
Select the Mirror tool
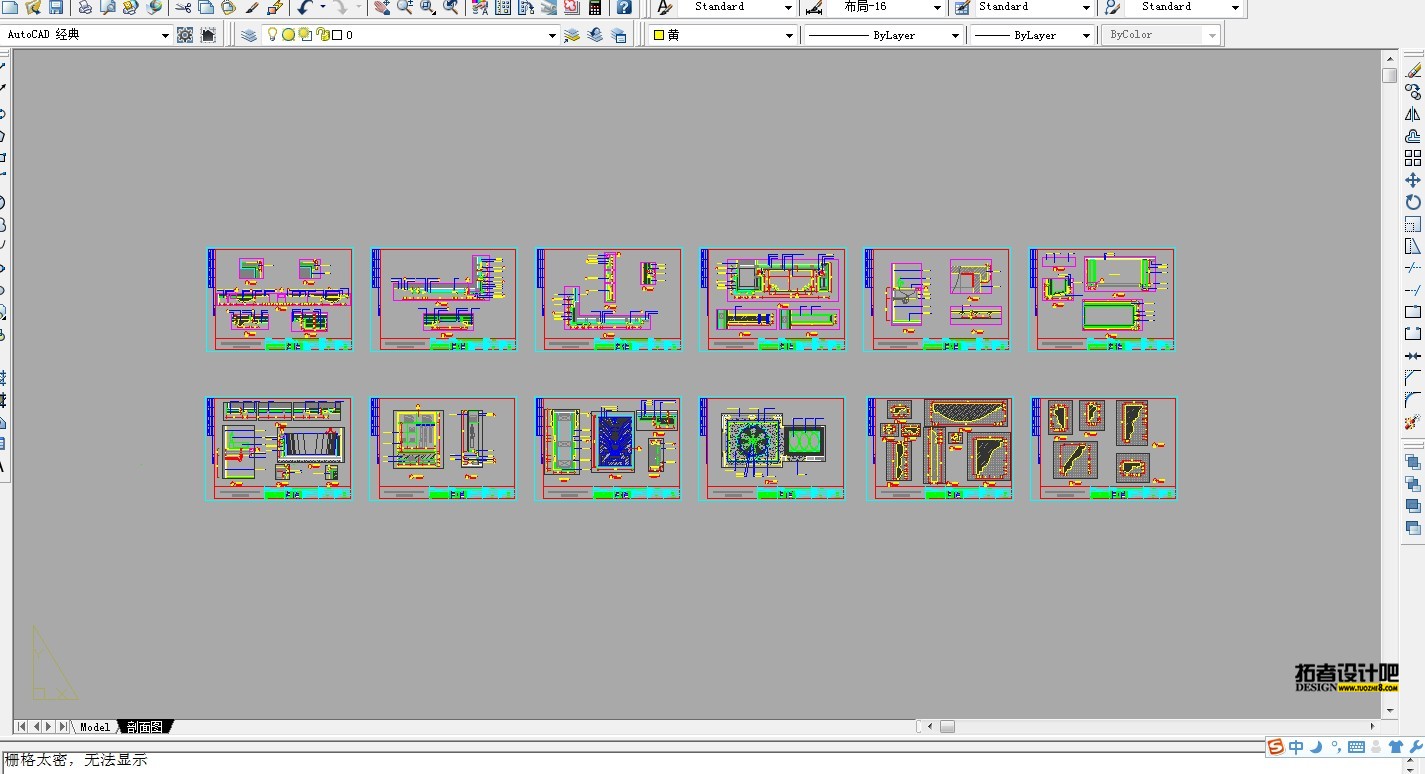pyautogui.click(x=1413, y=114)
